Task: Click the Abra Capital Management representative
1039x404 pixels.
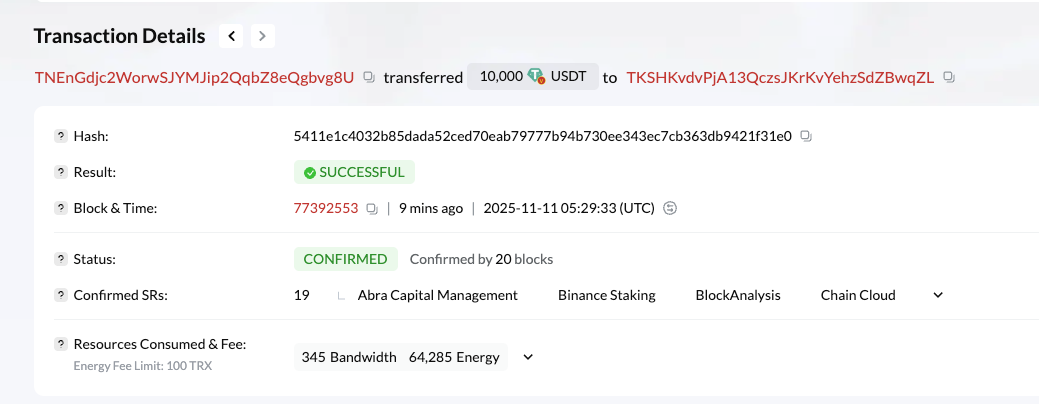Action: (x=437, y=296)
